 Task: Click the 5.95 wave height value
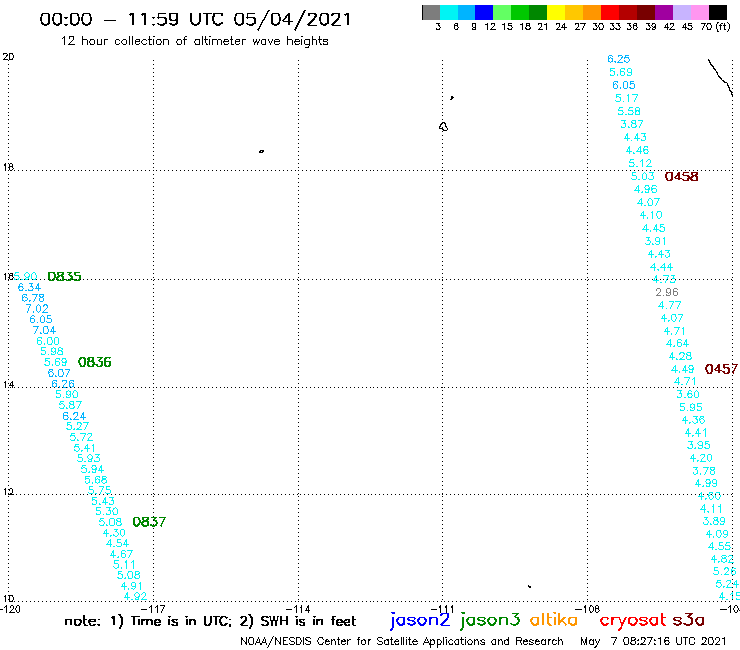[690, 407]
